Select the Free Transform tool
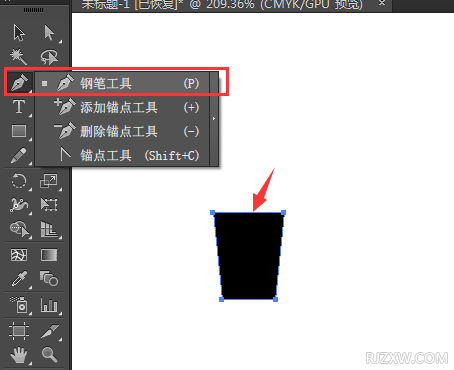The width and height of the screenshot is (454, 370). pos(49,205)
